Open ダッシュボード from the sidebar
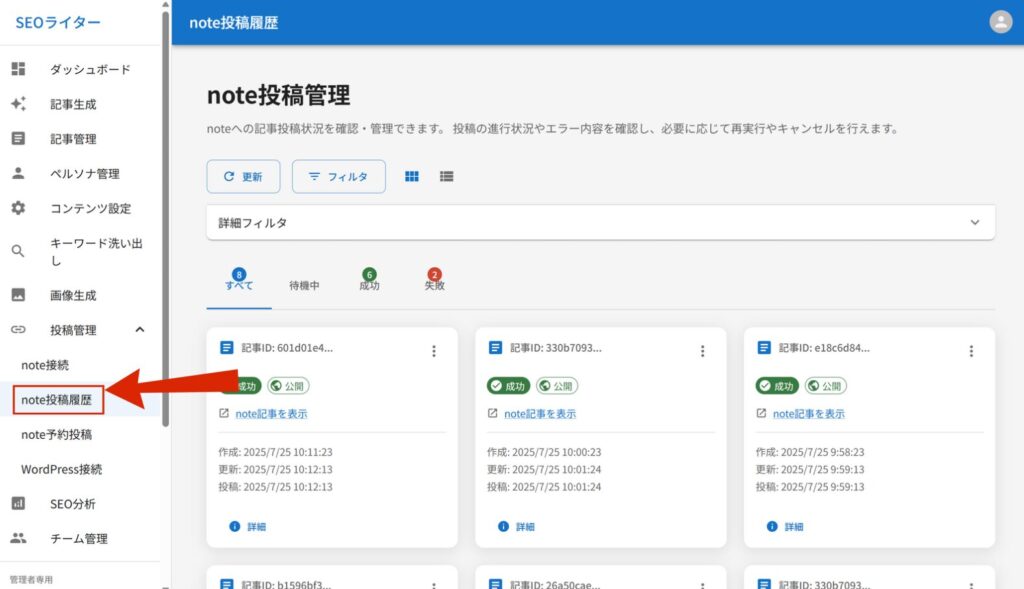The height and width of the screenshot is (589, 1024). tap(90, 69)
